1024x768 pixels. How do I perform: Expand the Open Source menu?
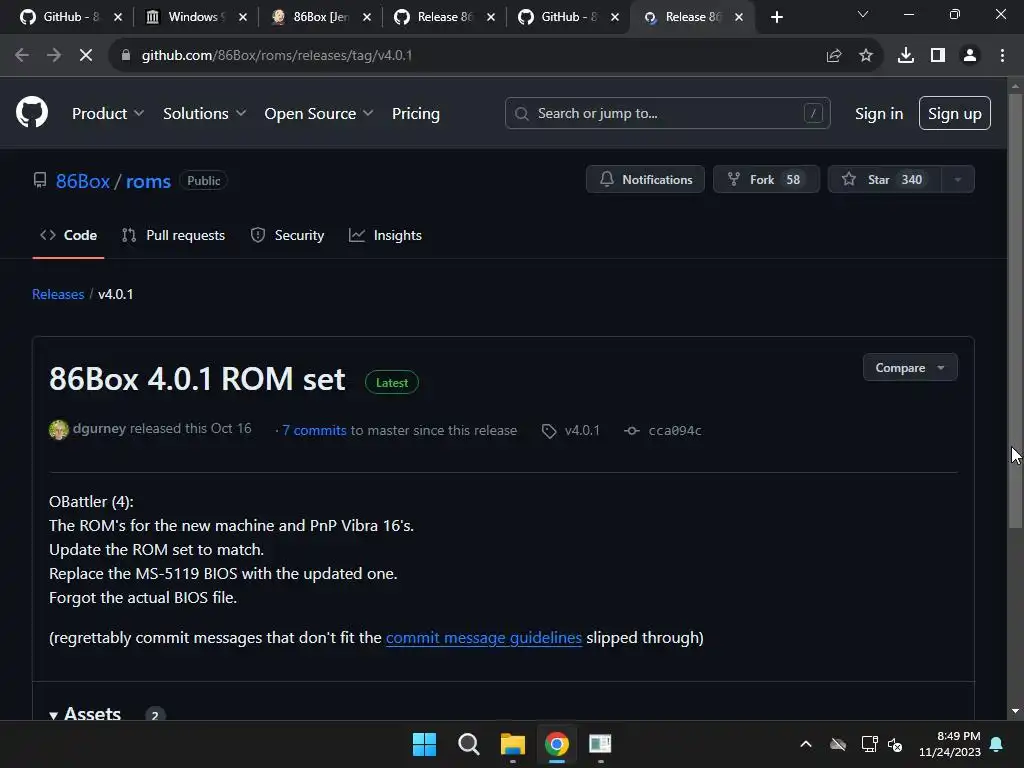click(319, 114)
